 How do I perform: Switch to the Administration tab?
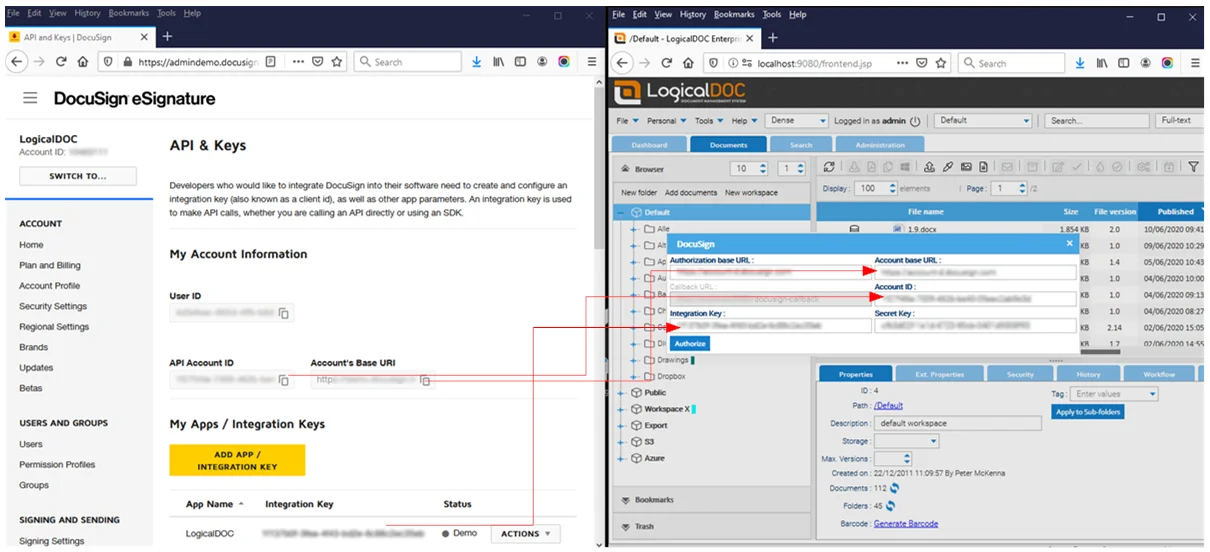tap(879, 145)
